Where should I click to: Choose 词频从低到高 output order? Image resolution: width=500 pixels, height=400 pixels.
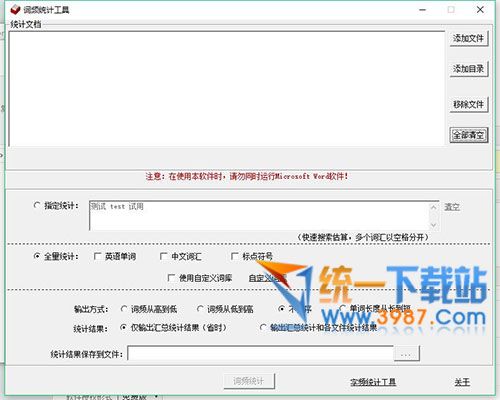[200, 309]
